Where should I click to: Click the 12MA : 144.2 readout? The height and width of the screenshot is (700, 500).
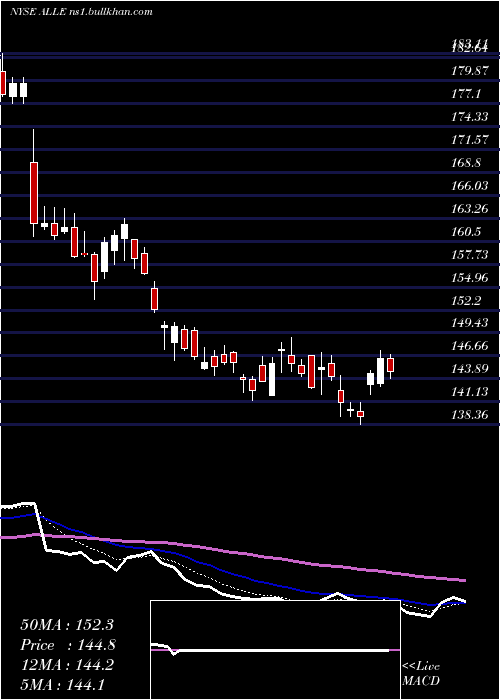[68, 665]
